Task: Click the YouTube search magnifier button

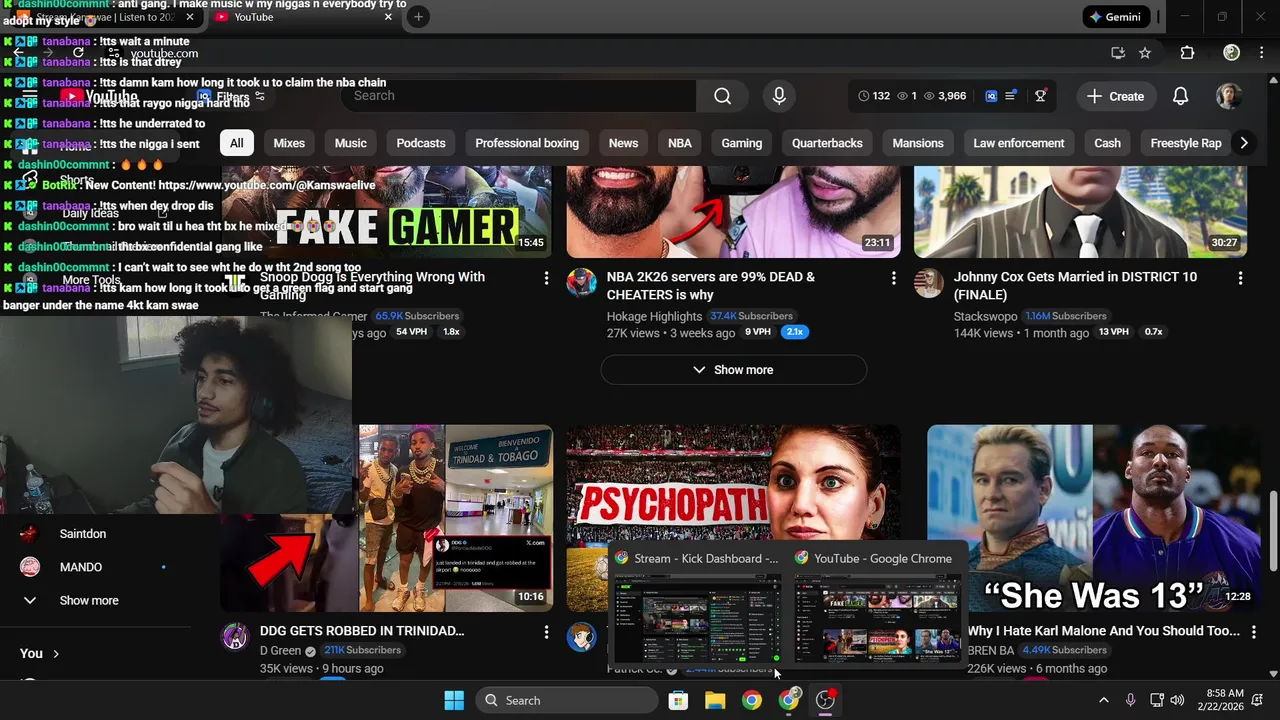Action: (722, 96)
